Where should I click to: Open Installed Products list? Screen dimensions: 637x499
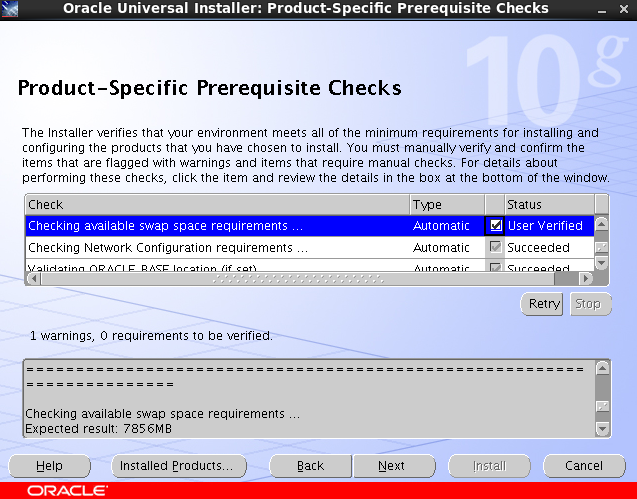pyautogui.click(x=179, y=466)
